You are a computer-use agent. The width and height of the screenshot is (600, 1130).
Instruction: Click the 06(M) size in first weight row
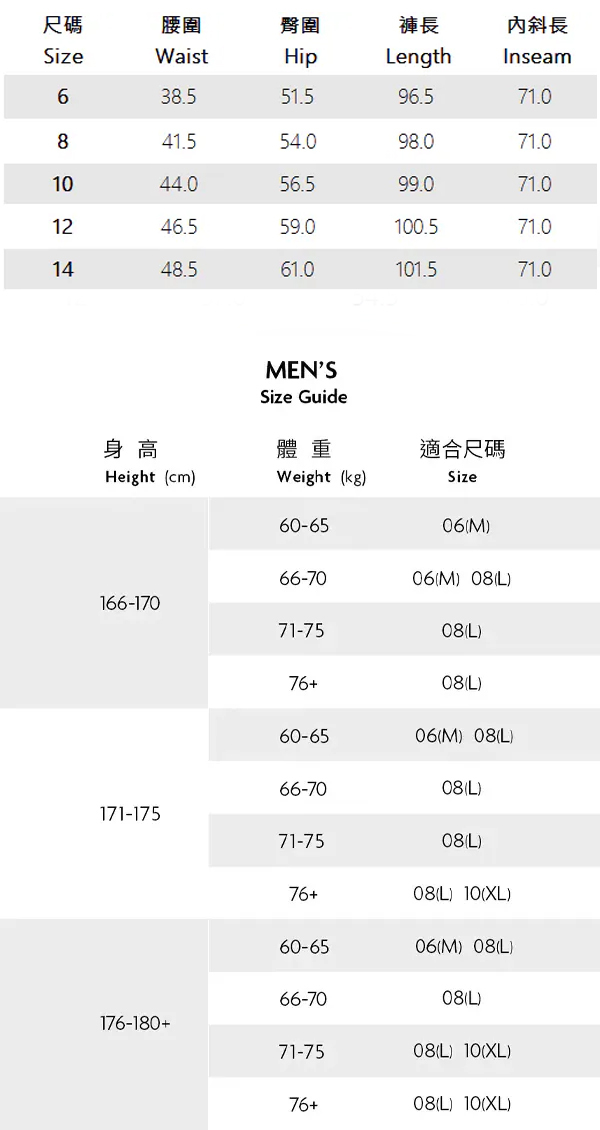click(x=466, y=526)
